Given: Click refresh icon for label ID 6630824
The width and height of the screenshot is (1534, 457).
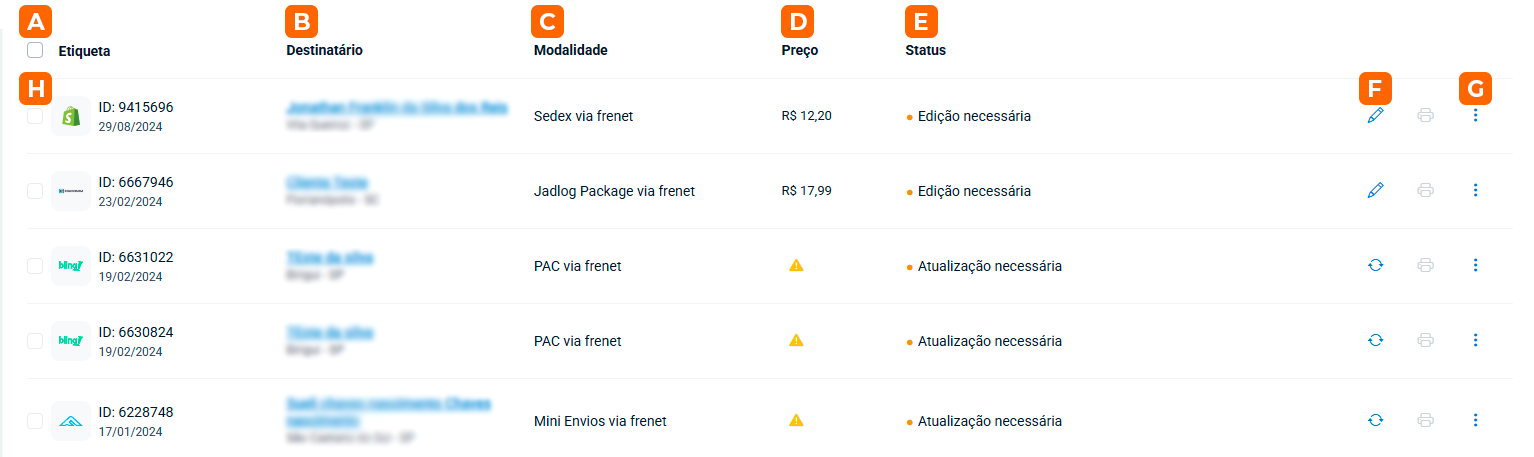Looking at the screenshot, I should (x=1376, y=340).
